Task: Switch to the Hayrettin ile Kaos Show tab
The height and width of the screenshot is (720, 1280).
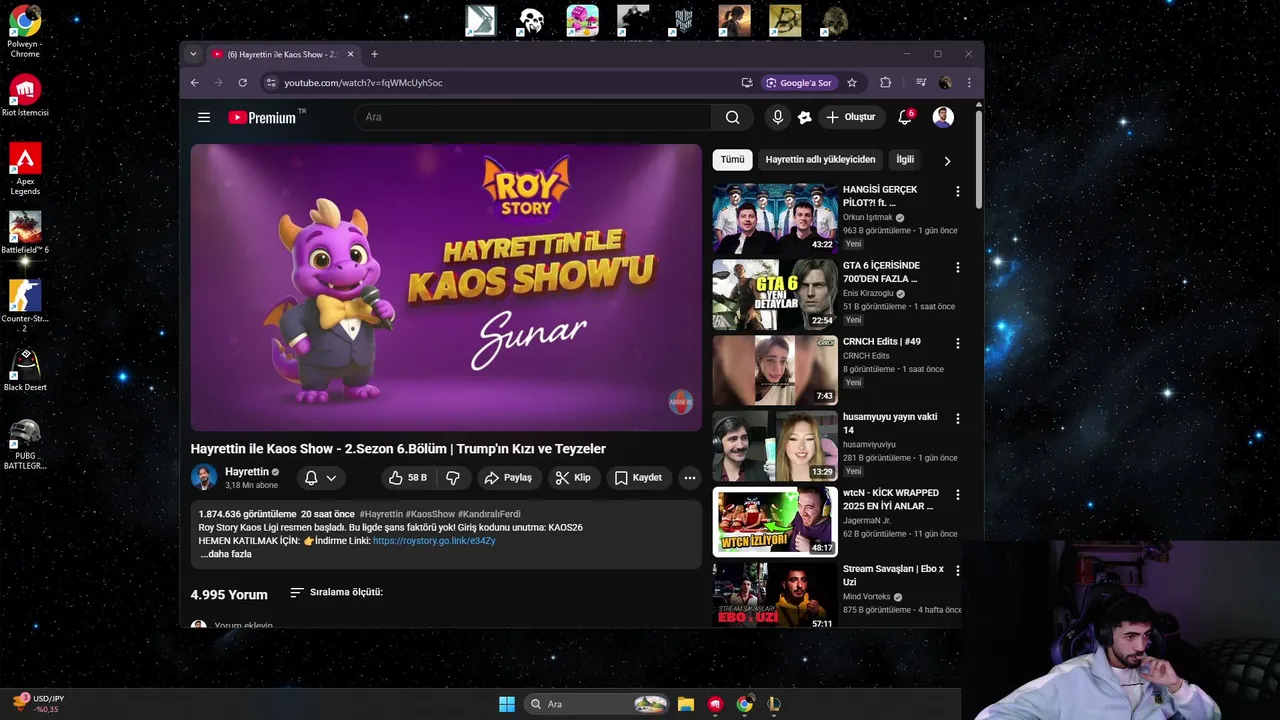Action: click(x=283, y=54)
